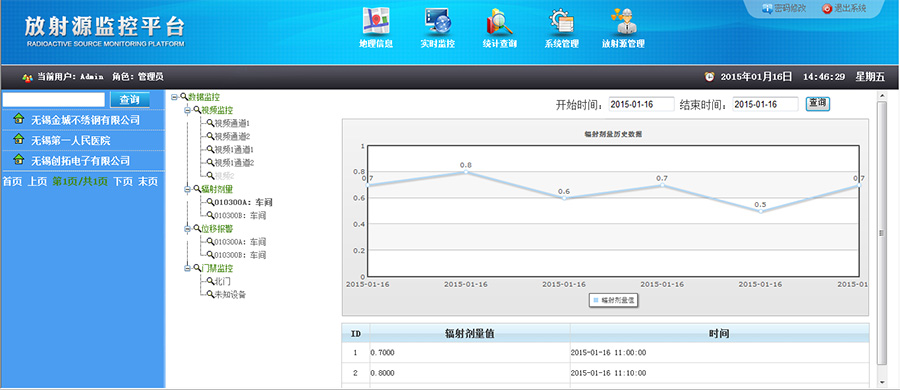
Task: Collapse the 门禁监控 tree node
Action: click(187, 268)
